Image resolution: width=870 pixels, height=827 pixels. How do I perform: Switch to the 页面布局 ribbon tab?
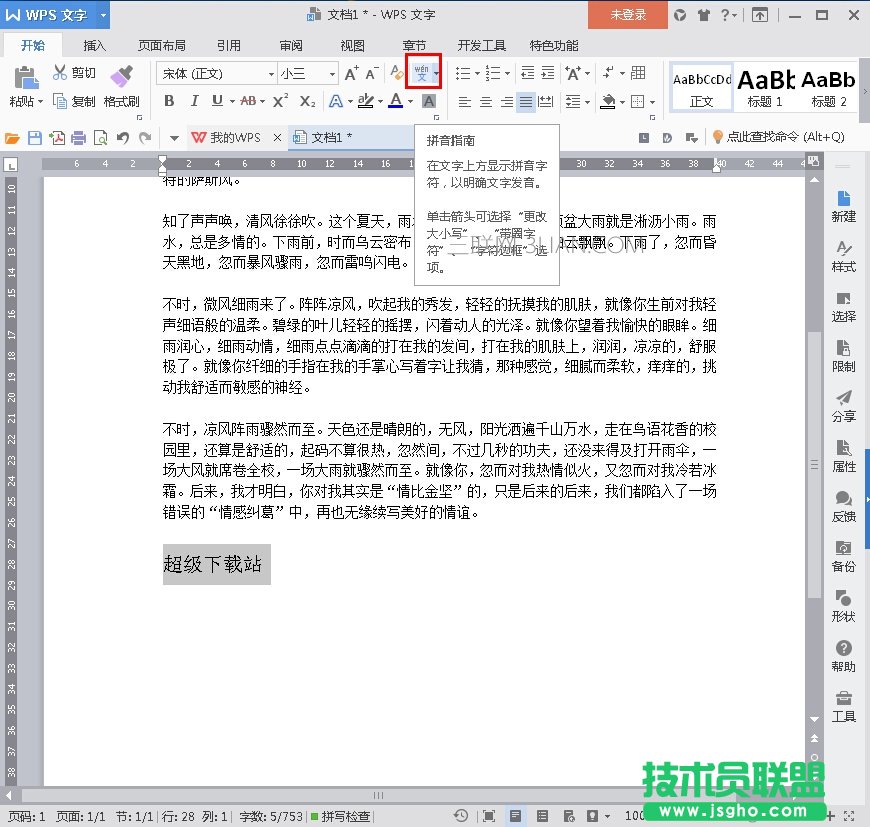(x=161, y=45)
